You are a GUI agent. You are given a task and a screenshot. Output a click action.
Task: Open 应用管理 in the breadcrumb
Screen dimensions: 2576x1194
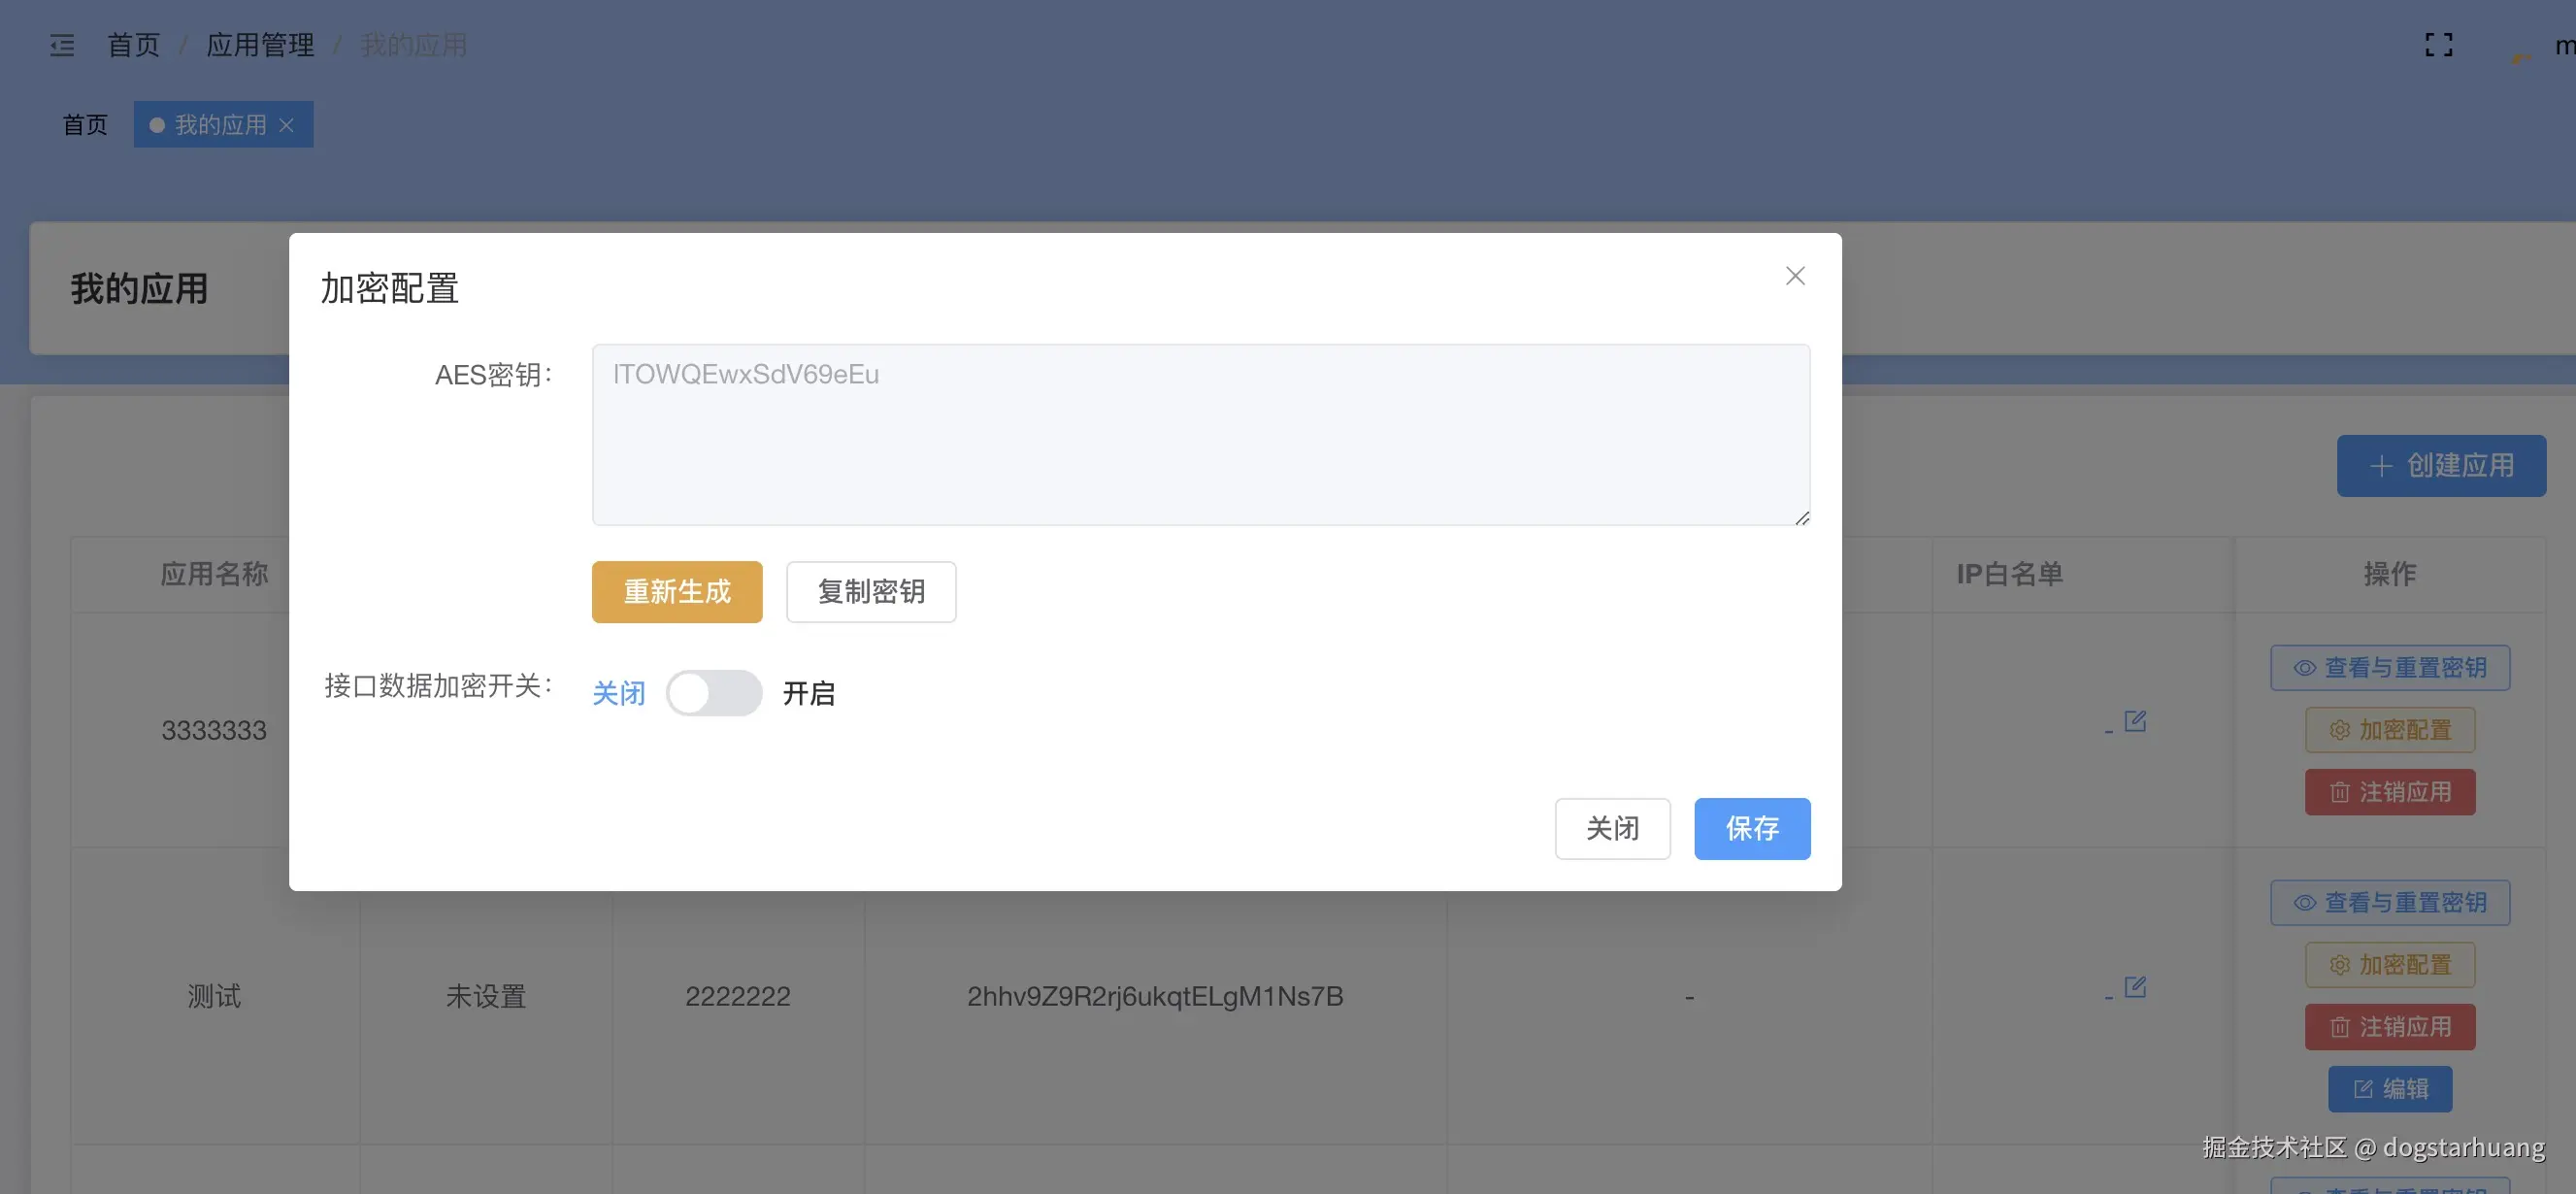[x=260, y=45]
